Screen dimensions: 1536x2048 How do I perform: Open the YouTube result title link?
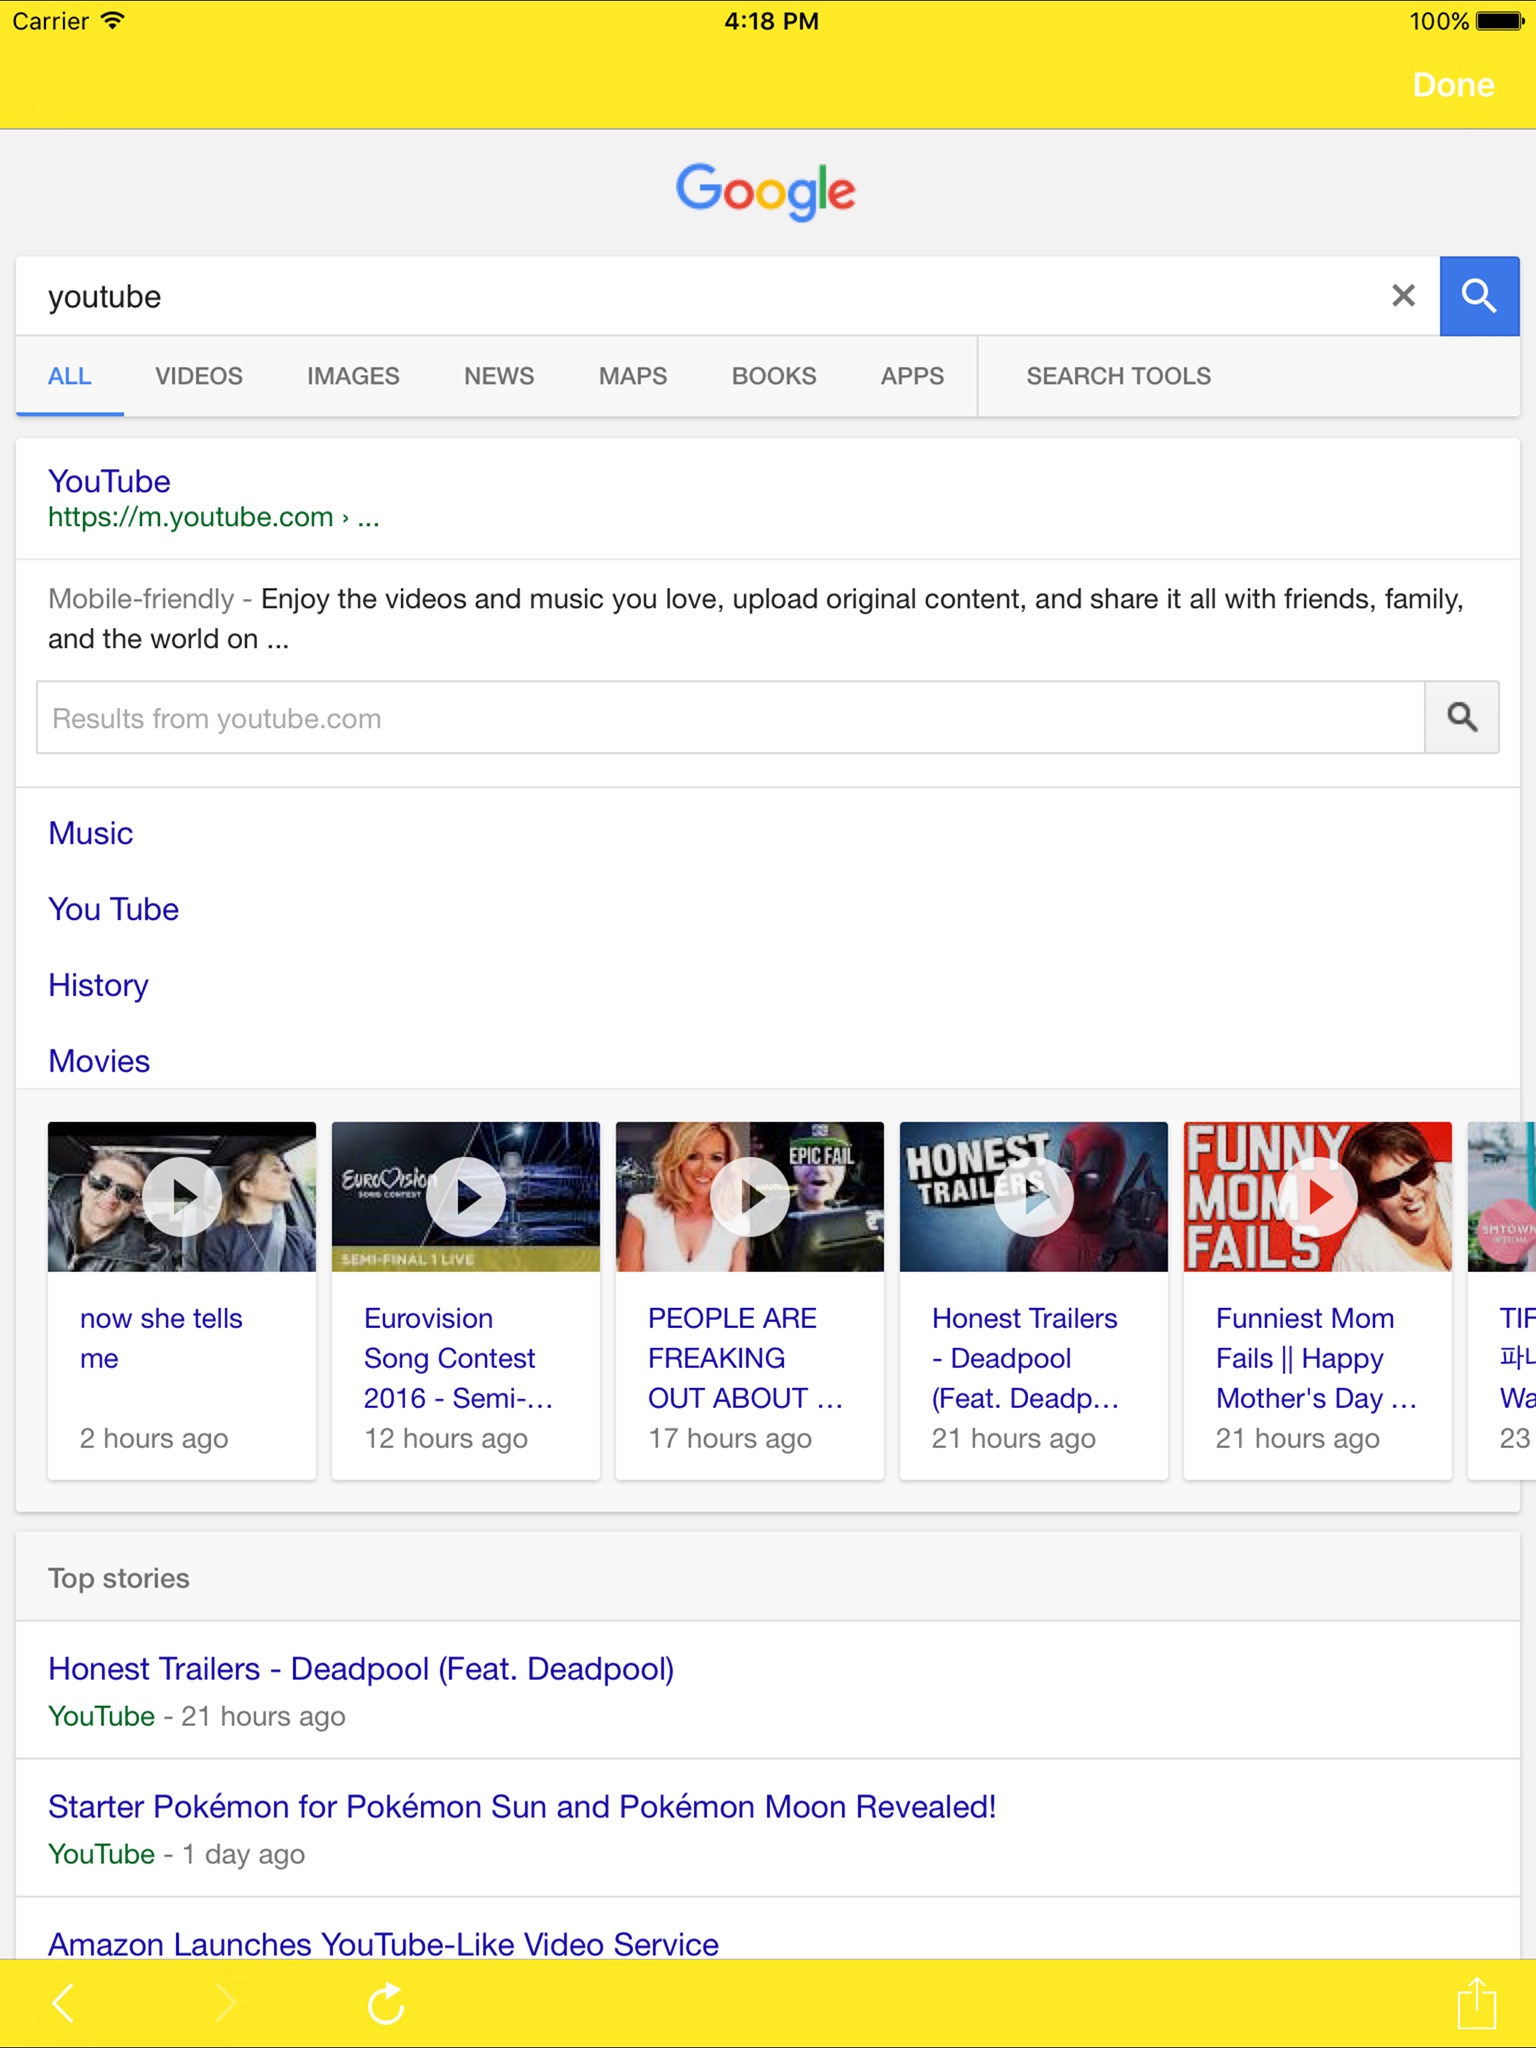point(109,481)
